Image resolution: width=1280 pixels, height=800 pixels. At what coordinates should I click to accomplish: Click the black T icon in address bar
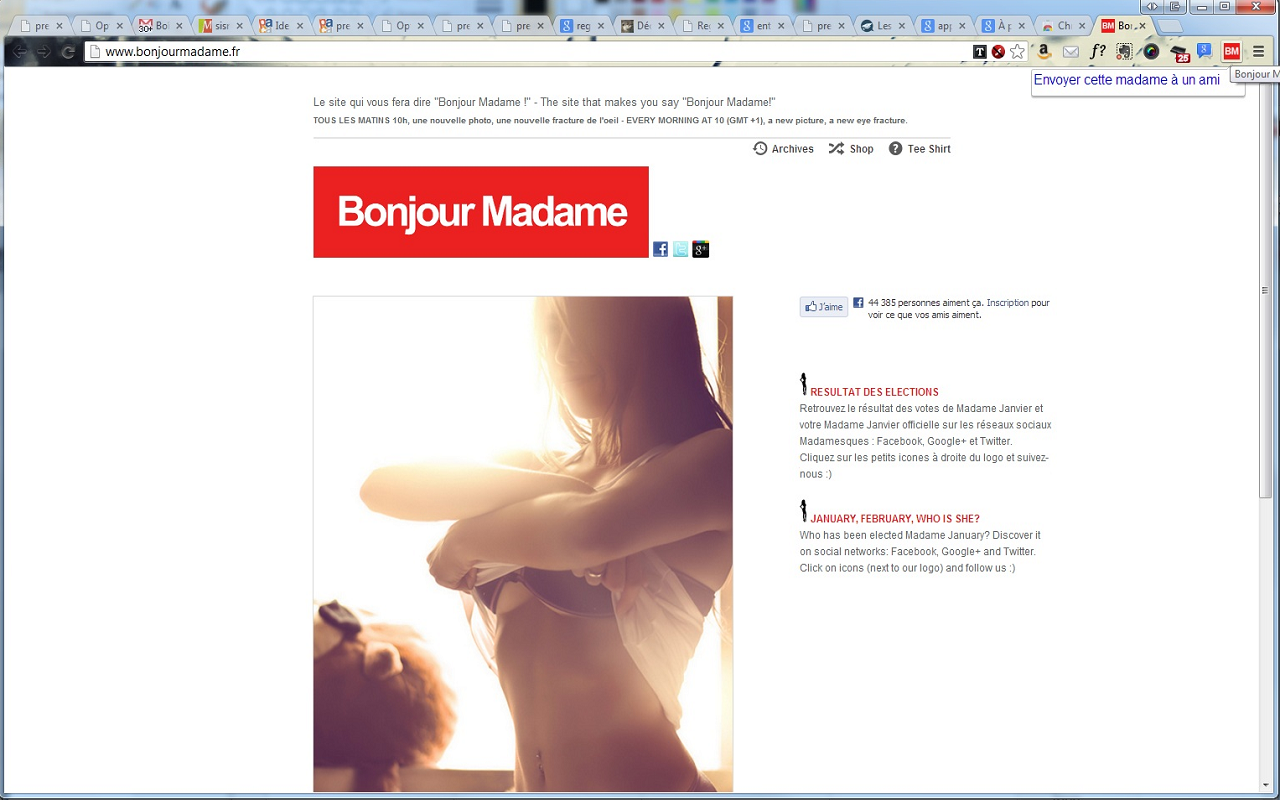pyautogui.click(x=980, y=52)
